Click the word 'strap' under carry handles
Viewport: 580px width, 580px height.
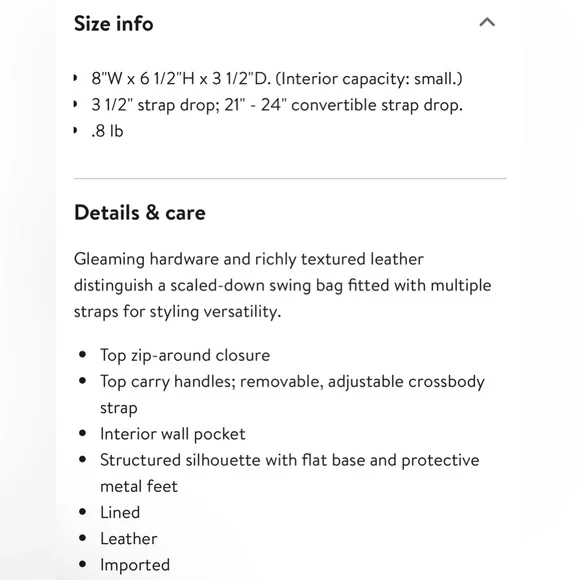pyautogui.click(x=119, y=408)
